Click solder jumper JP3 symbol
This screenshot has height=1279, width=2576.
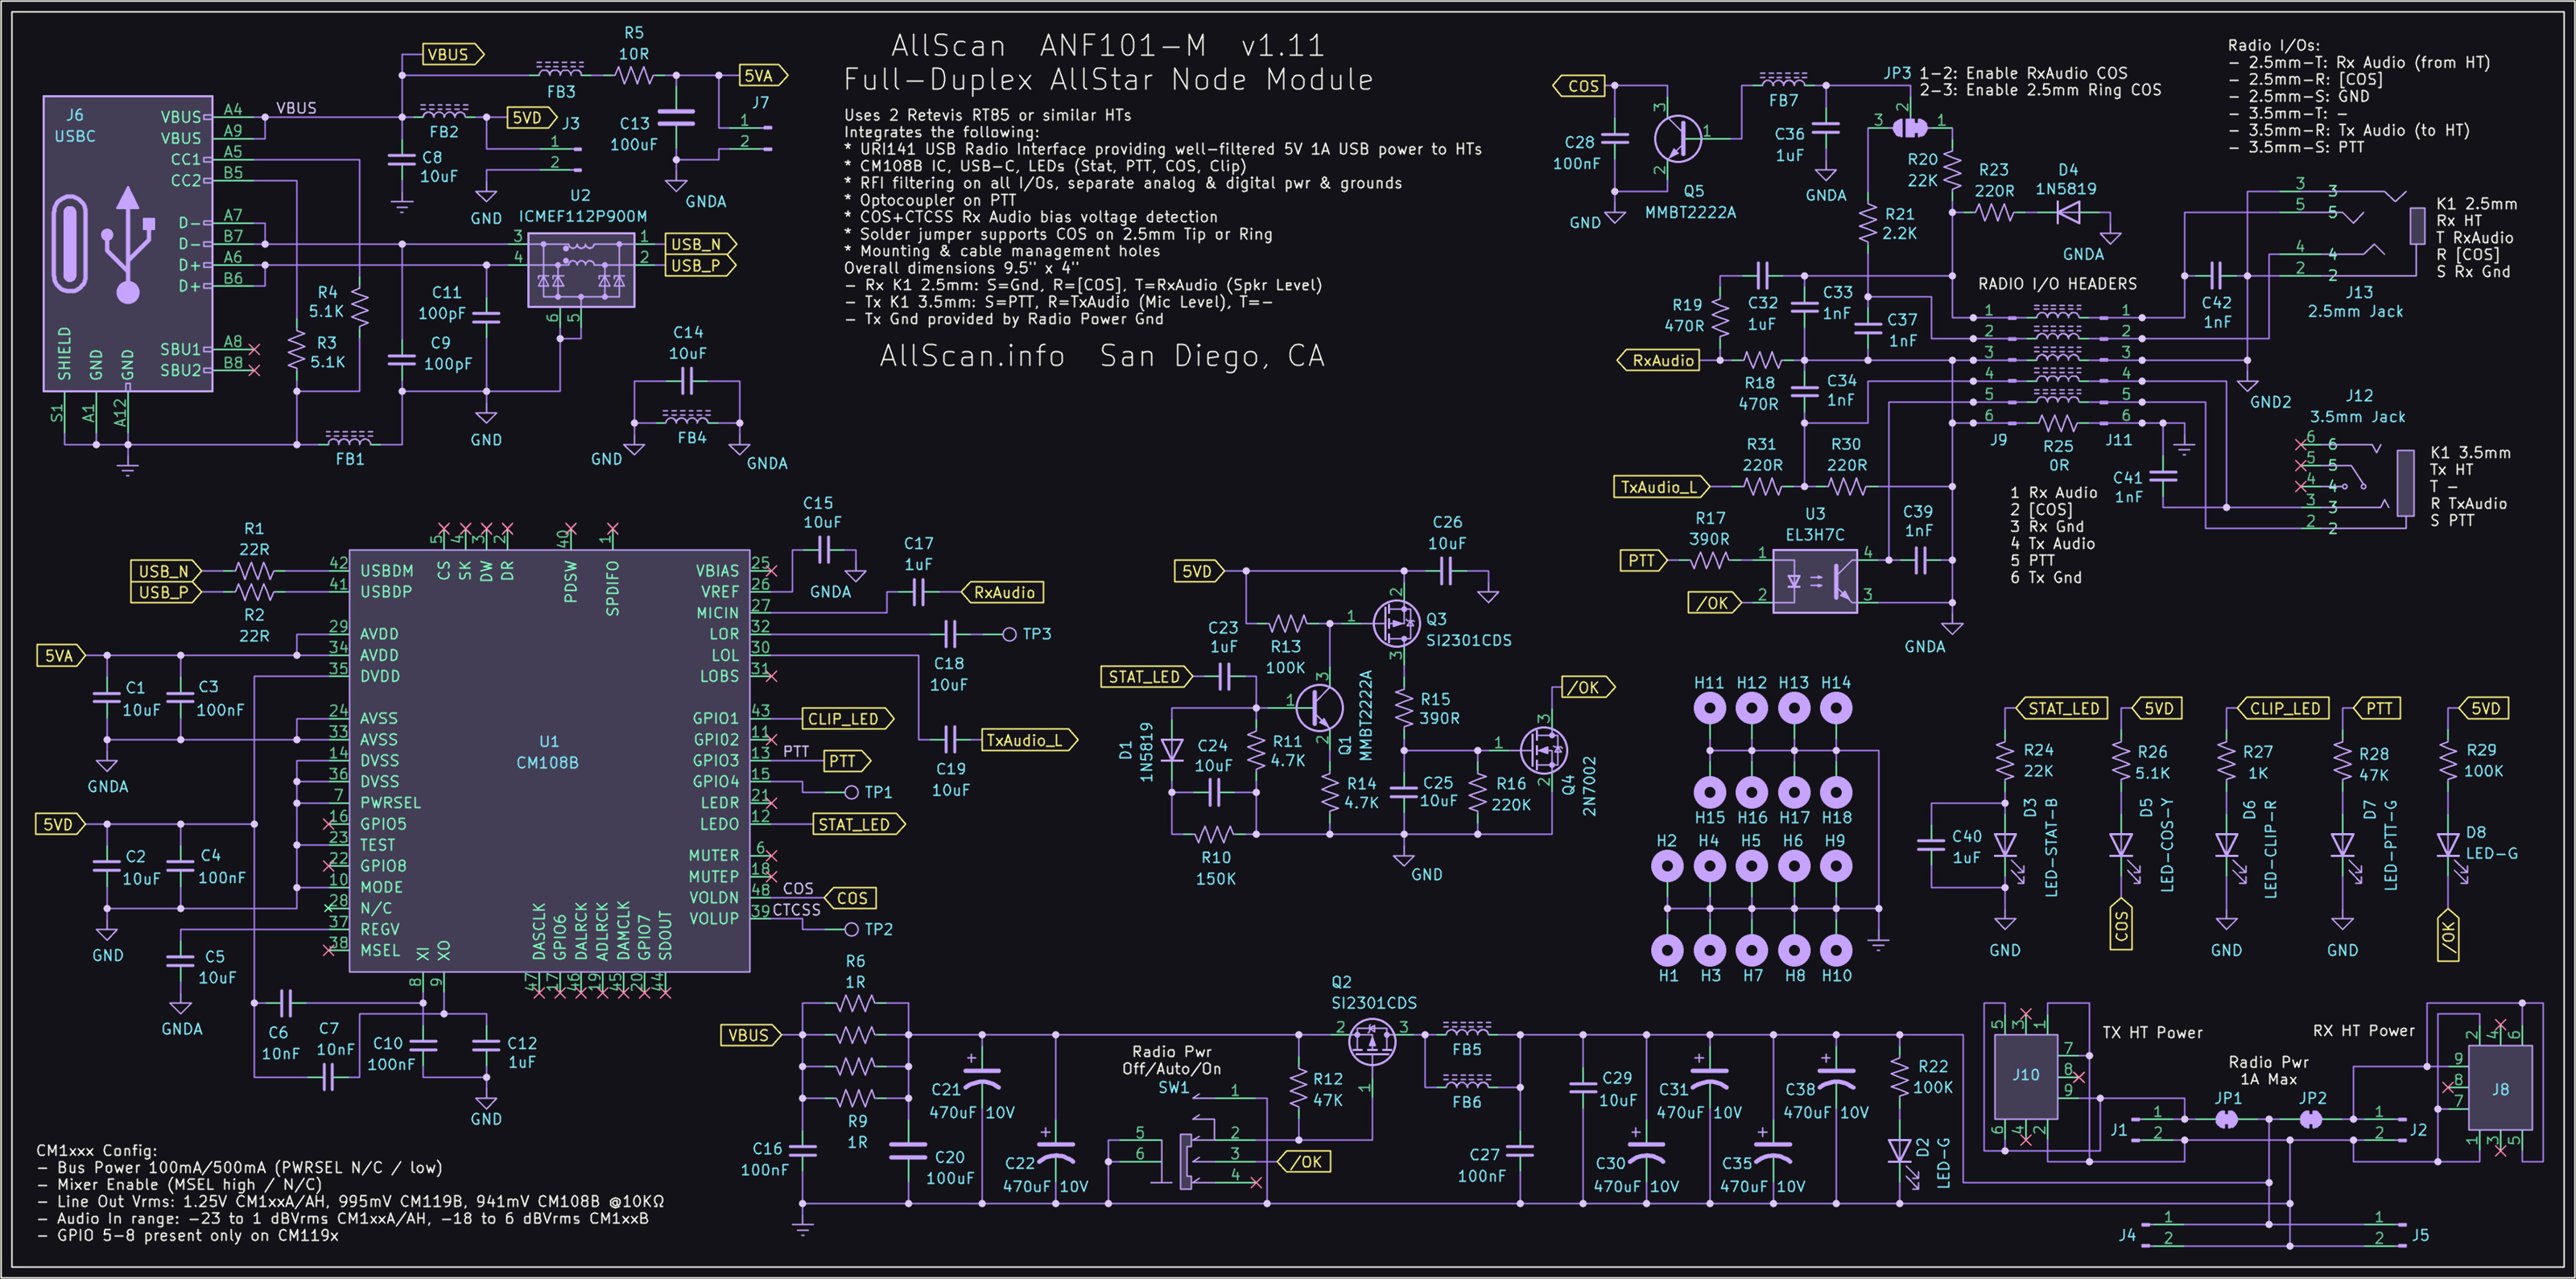point(1910,128)
